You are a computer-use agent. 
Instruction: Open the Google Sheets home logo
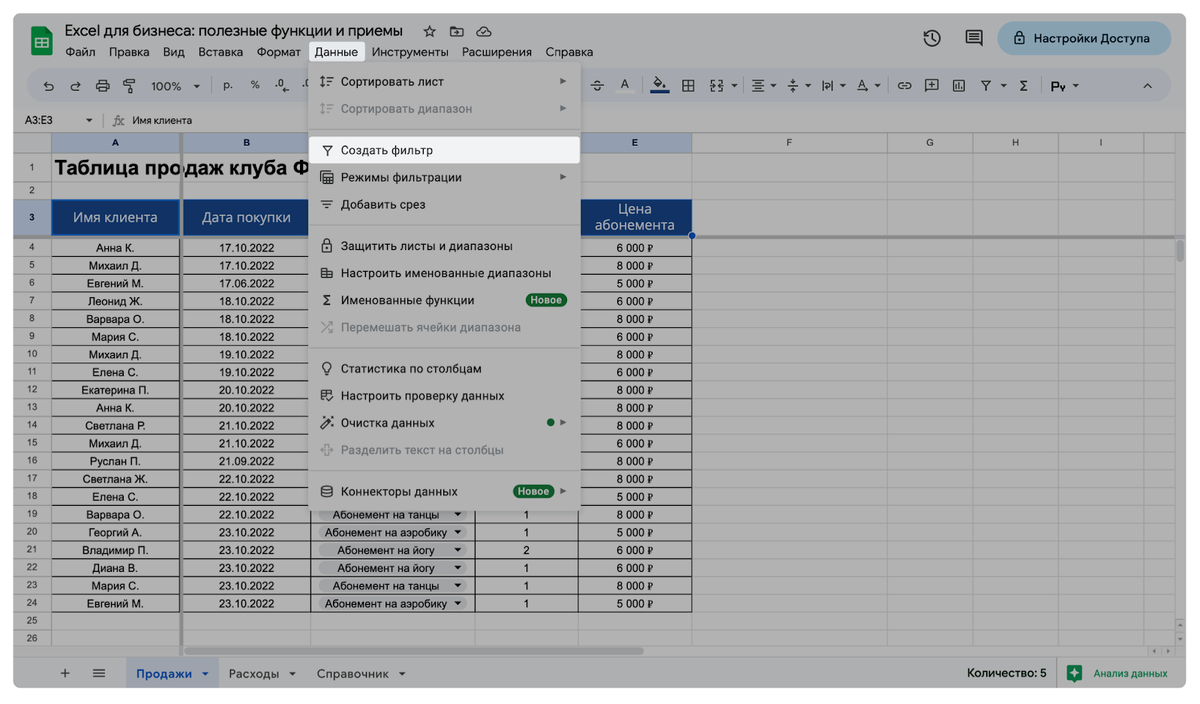click(x=42, y=41)
